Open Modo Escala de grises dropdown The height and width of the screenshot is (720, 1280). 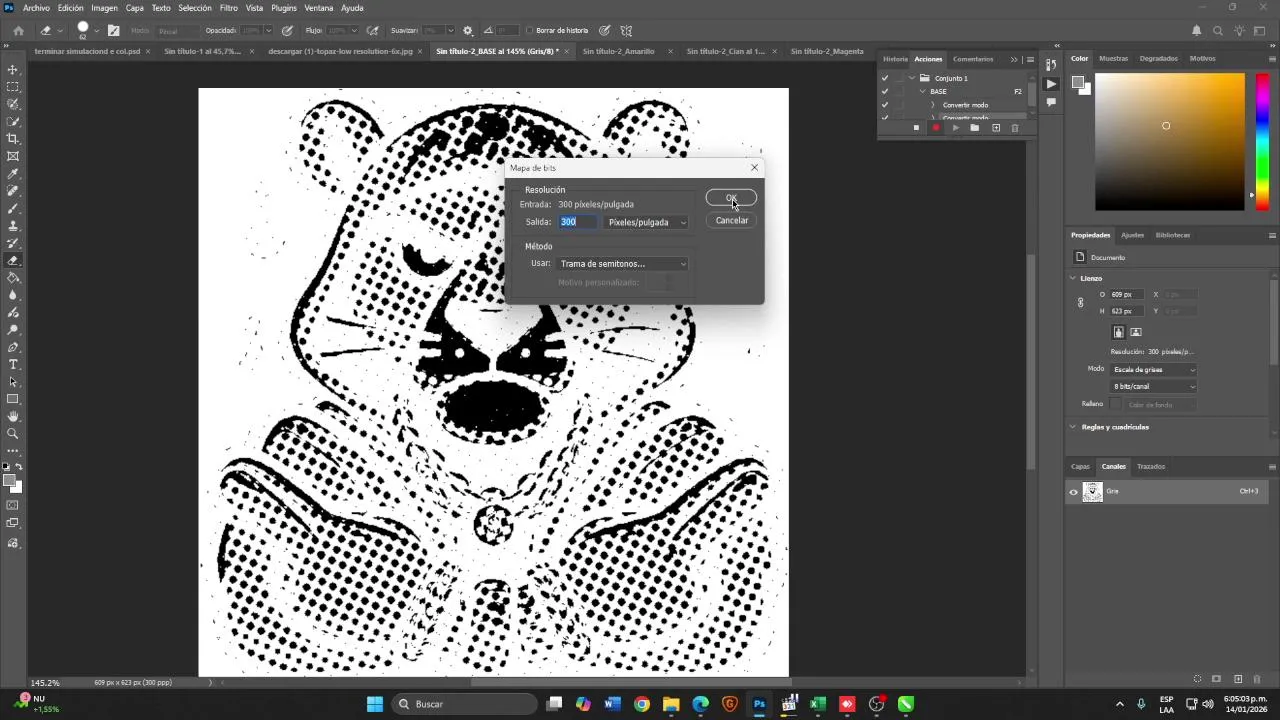pyautogui.click(x=1154, y=370)
